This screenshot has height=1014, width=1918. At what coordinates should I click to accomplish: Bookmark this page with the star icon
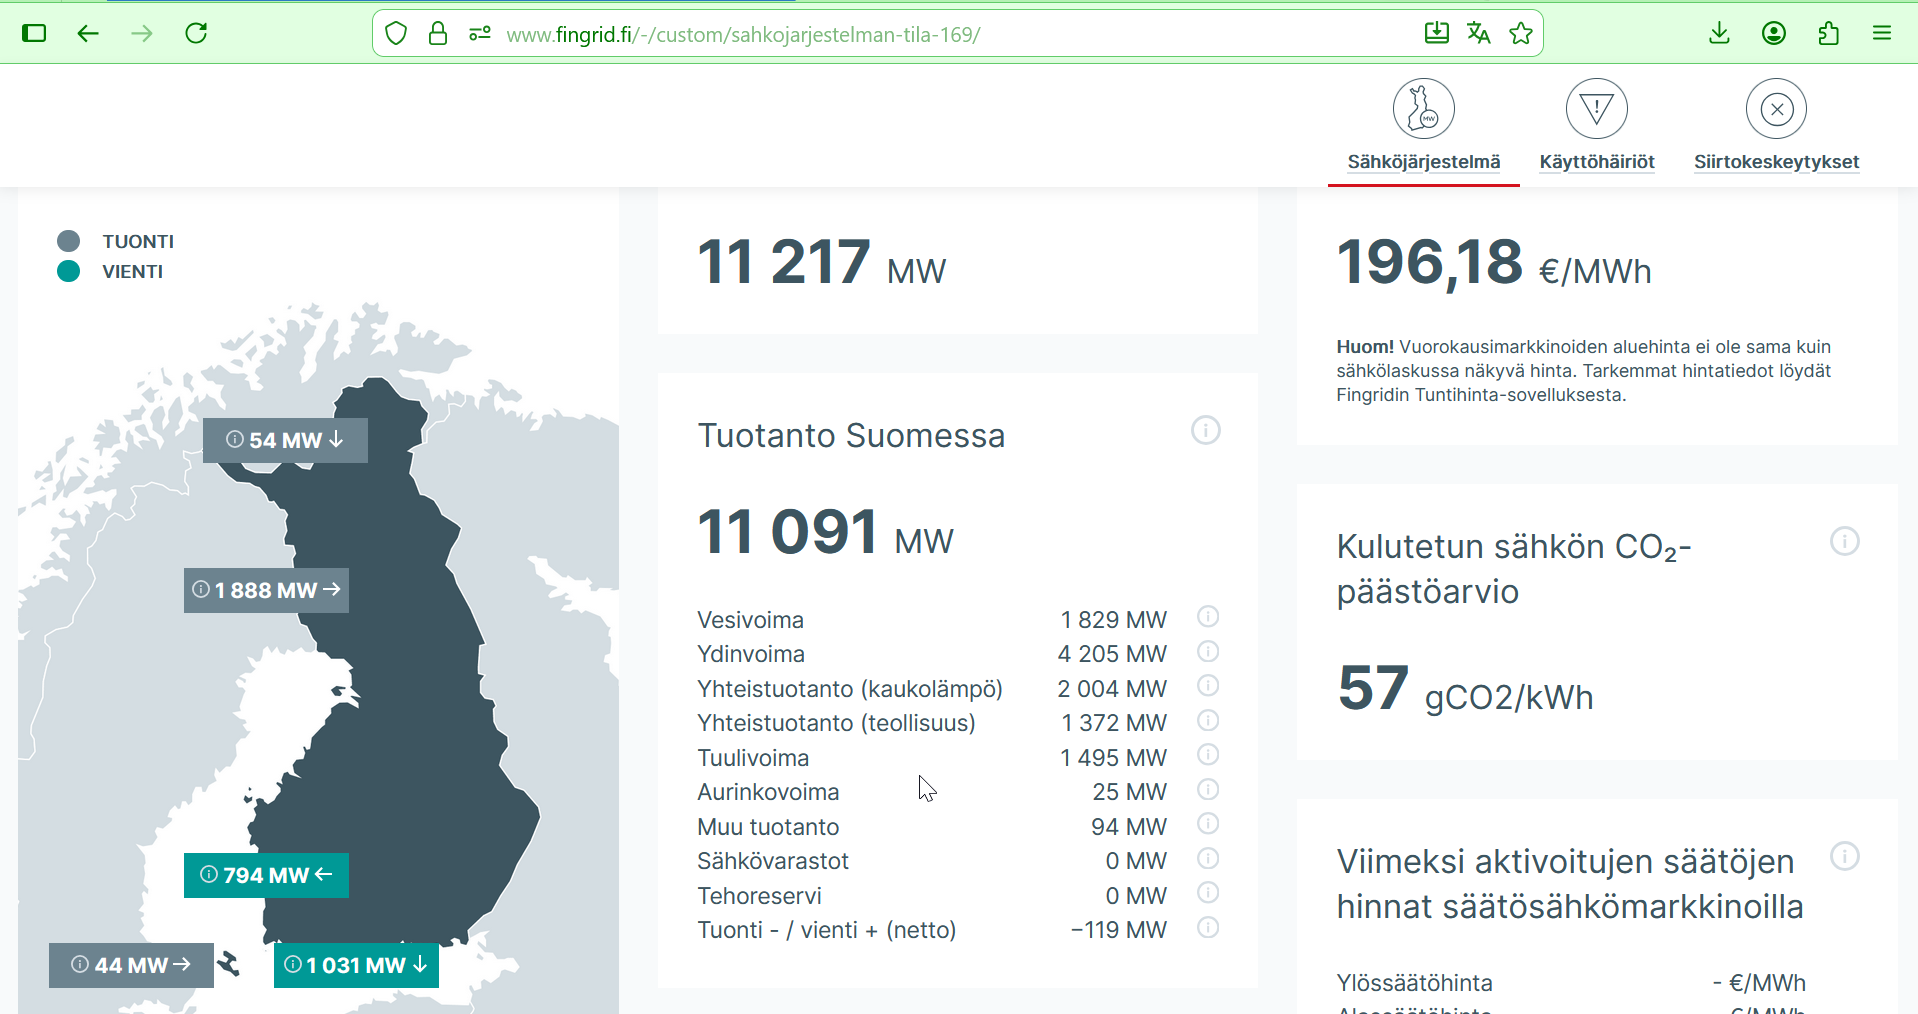click(1521, 34)
